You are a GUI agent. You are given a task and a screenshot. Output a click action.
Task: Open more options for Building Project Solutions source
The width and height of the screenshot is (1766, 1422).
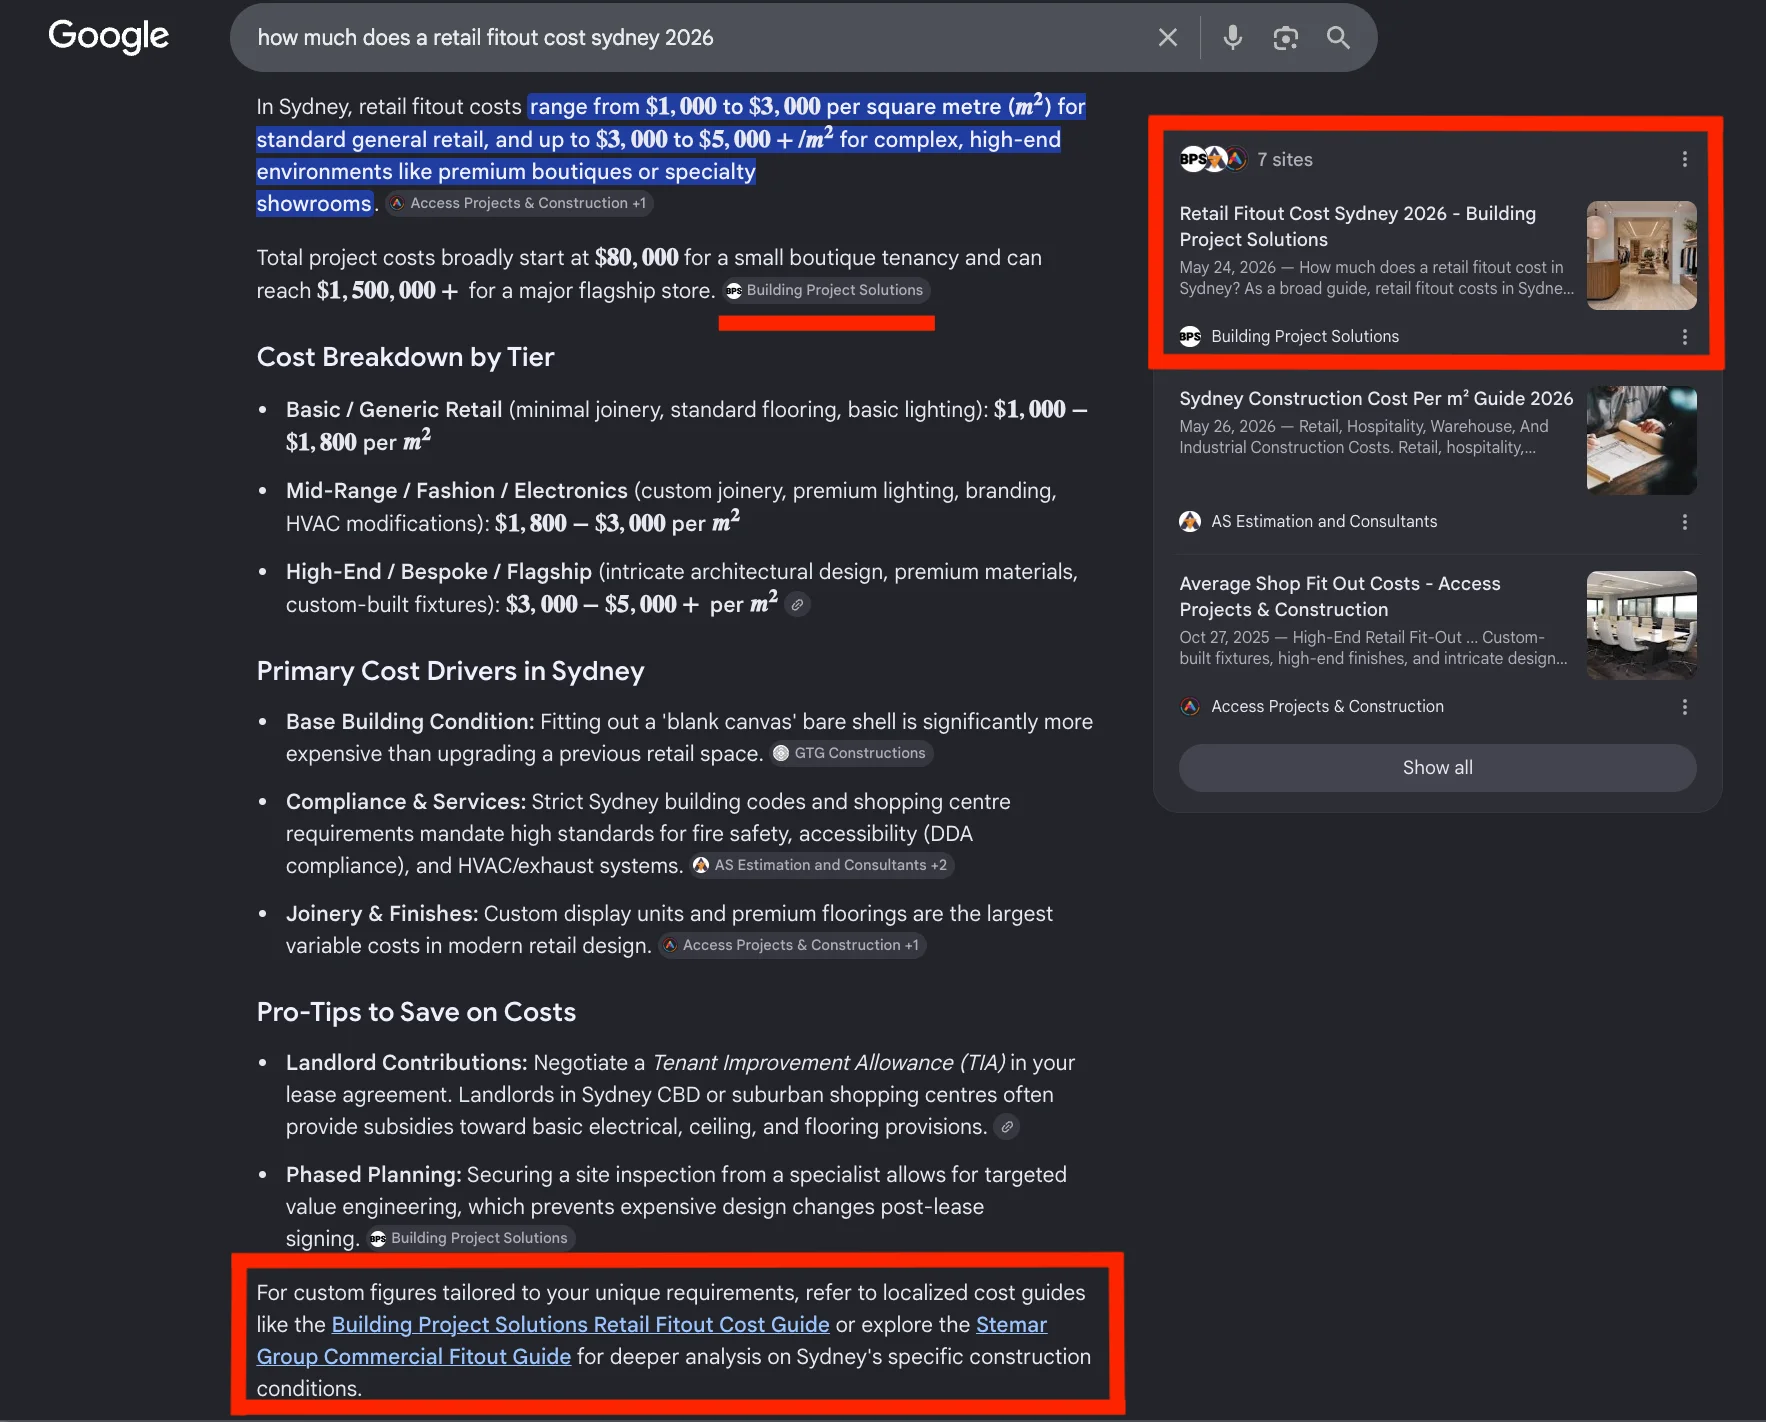(1684, 337)
